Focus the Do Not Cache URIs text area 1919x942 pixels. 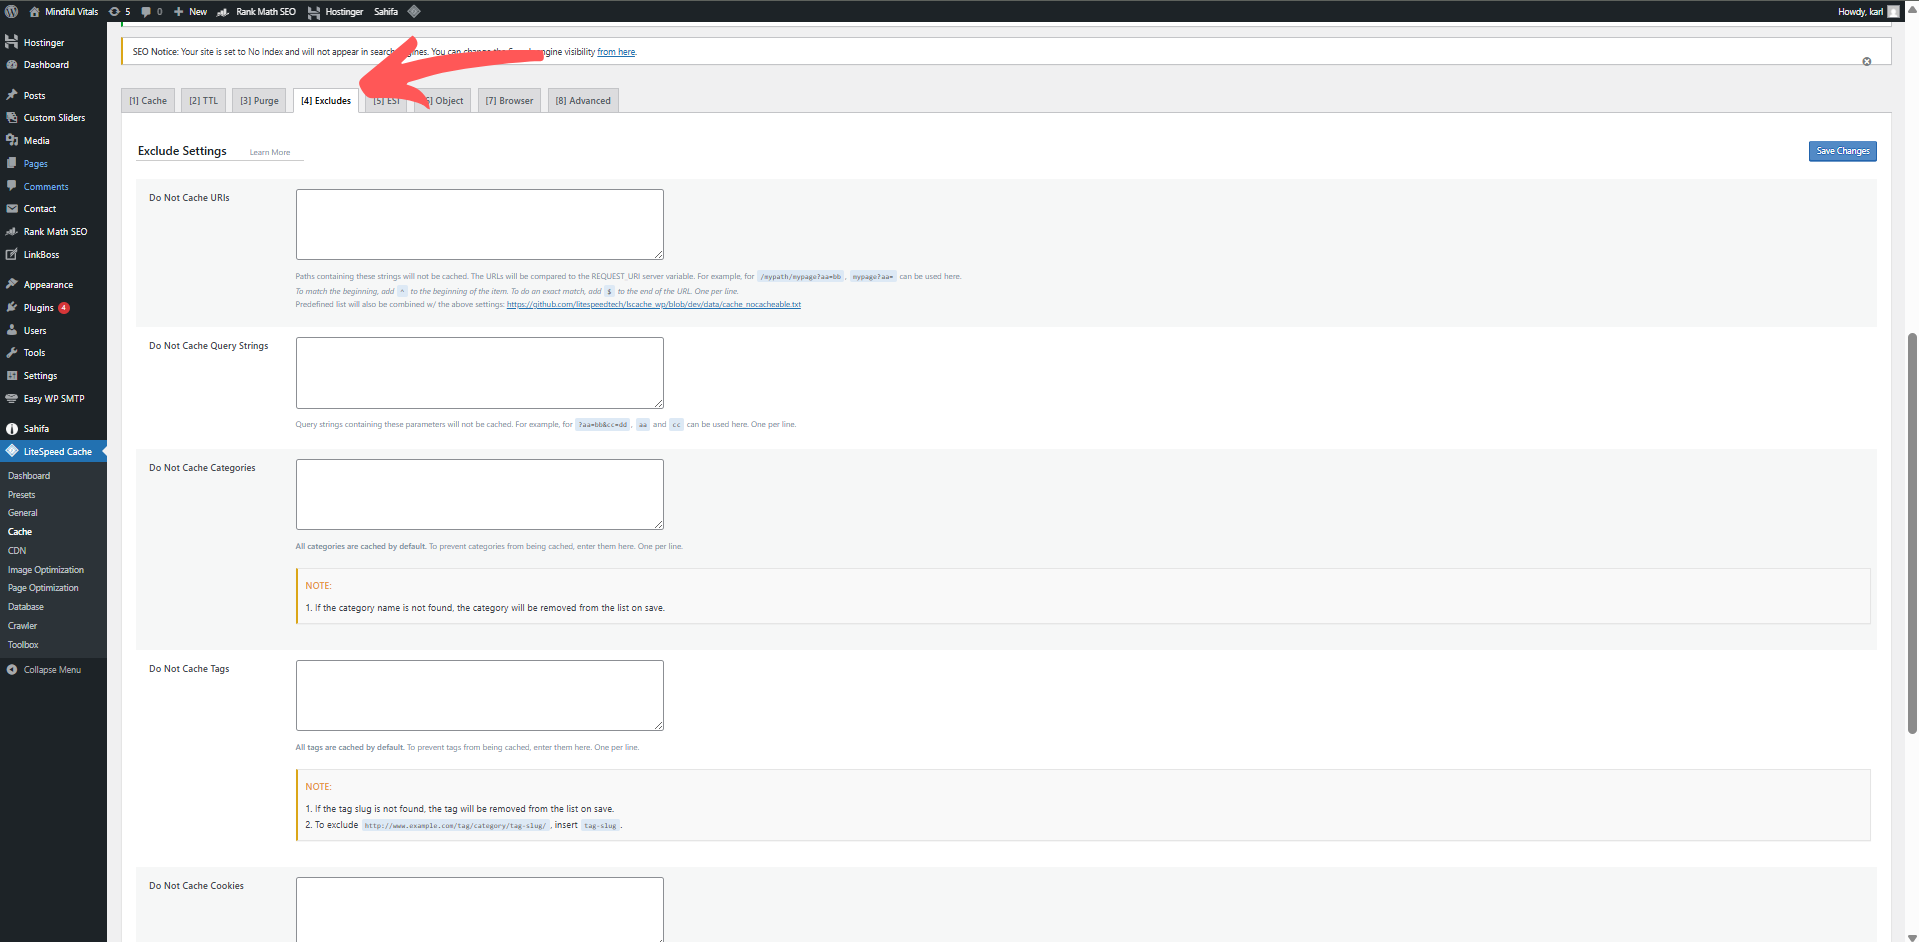480,224
